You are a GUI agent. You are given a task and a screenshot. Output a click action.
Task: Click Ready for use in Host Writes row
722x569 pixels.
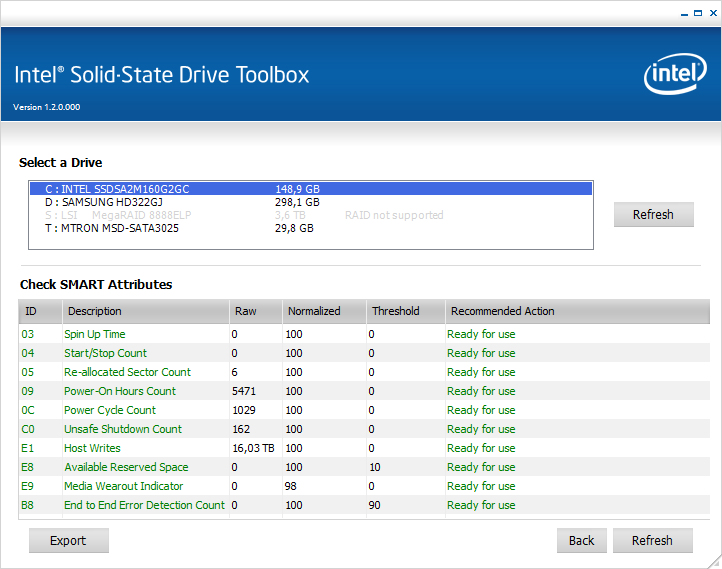point(481,448)
